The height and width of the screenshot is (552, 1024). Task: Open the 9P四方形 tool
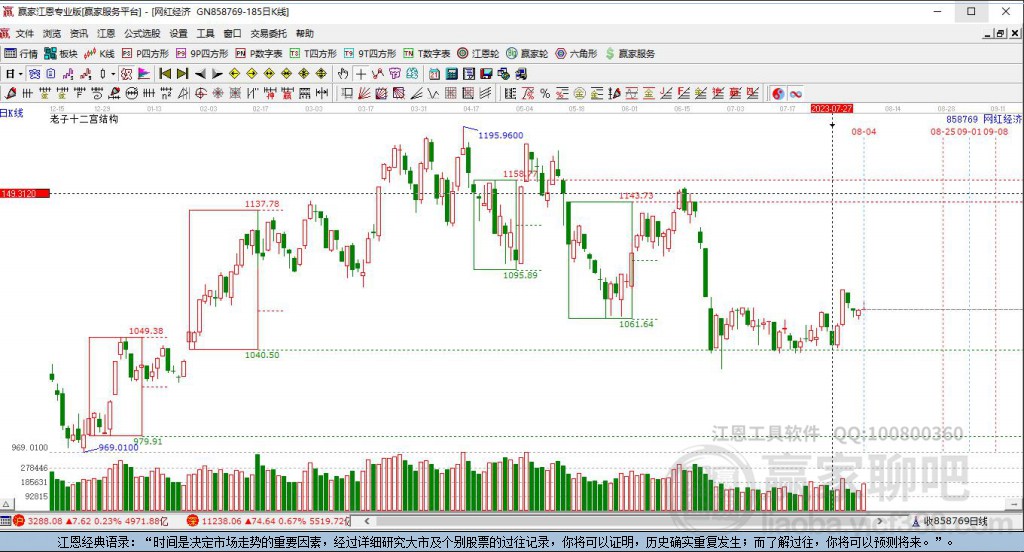(x=202, y=54)
